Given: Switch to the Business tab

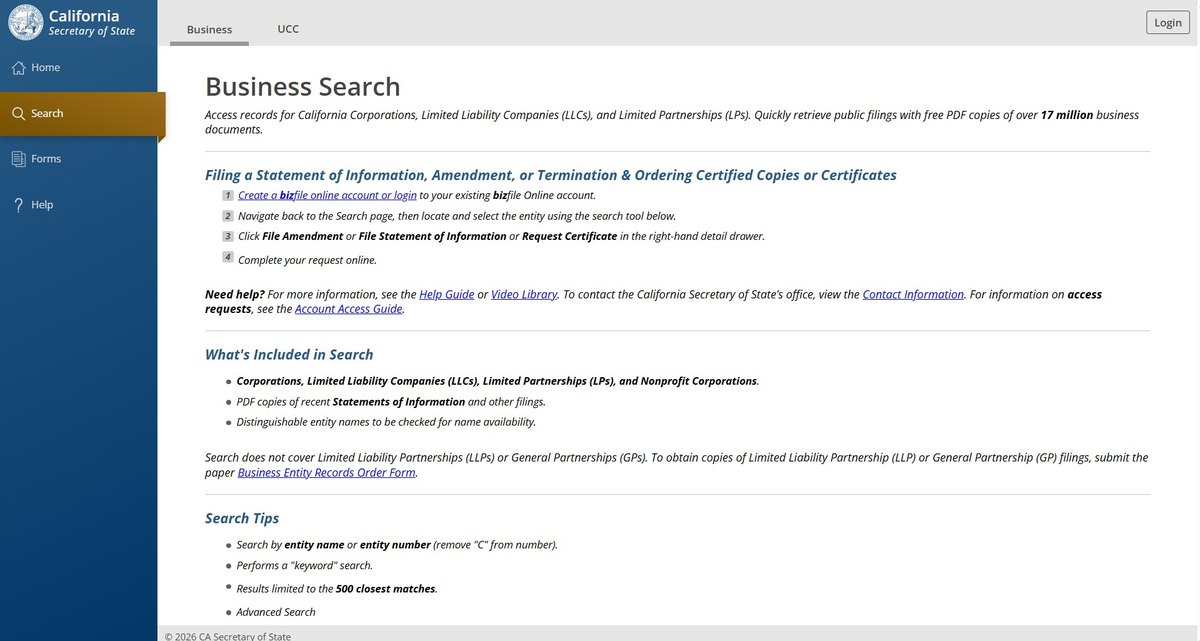Looking at the screenshot, I should coord(209,29).
